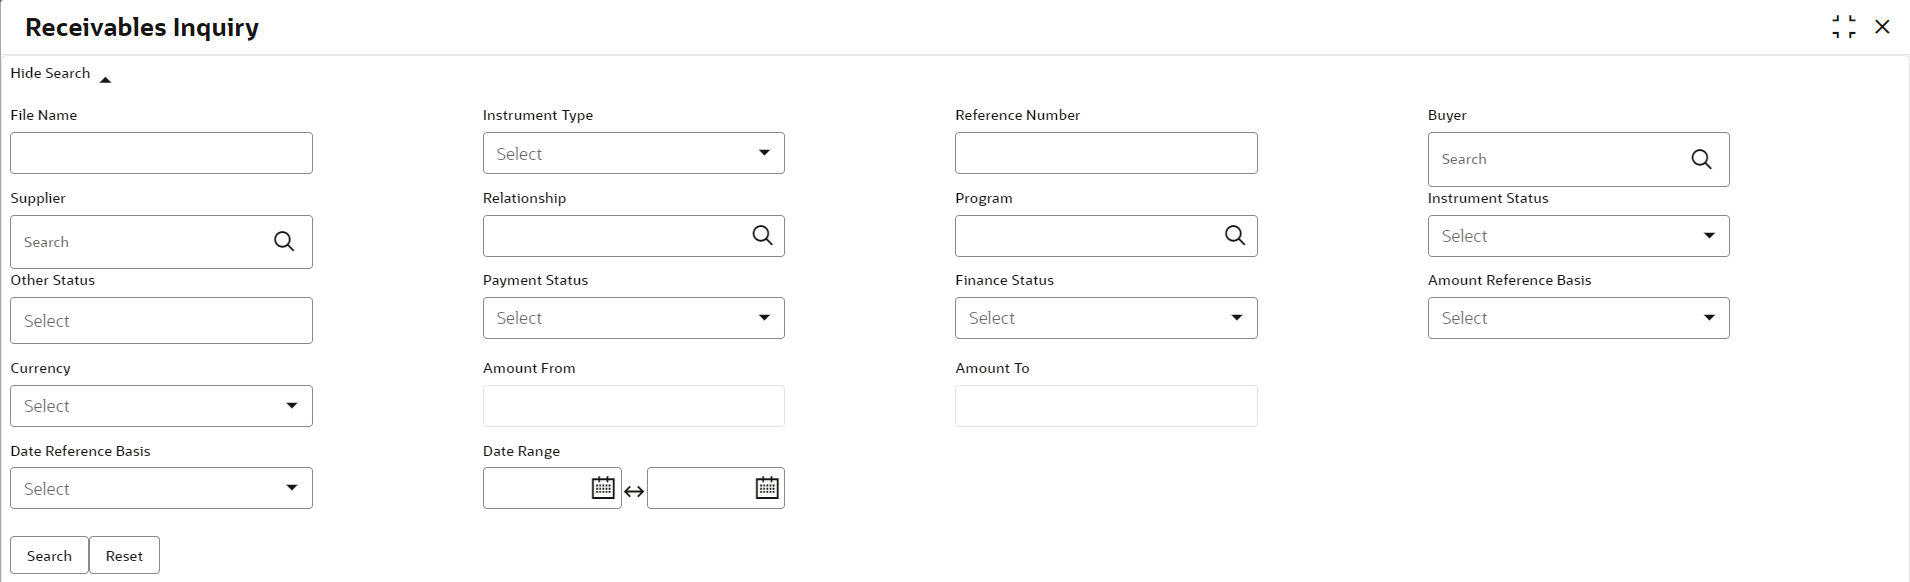Close the Receivables Inquiry screen

1882,27
